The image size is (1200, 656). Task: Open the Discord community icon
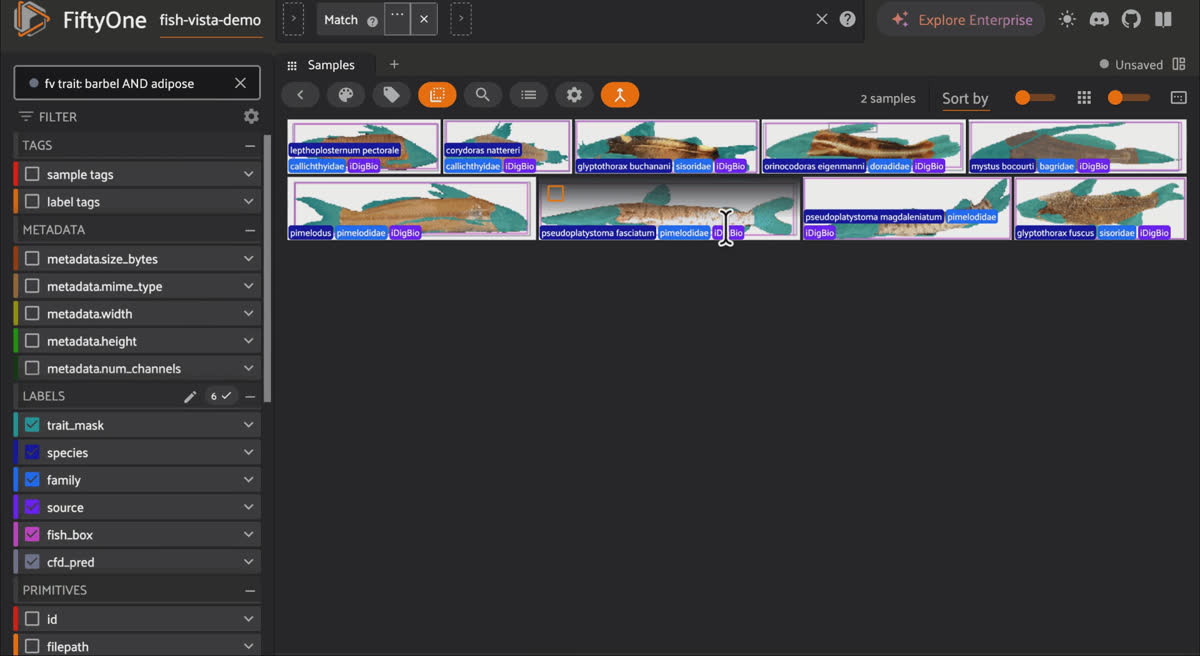click(x=1099, y=19)
